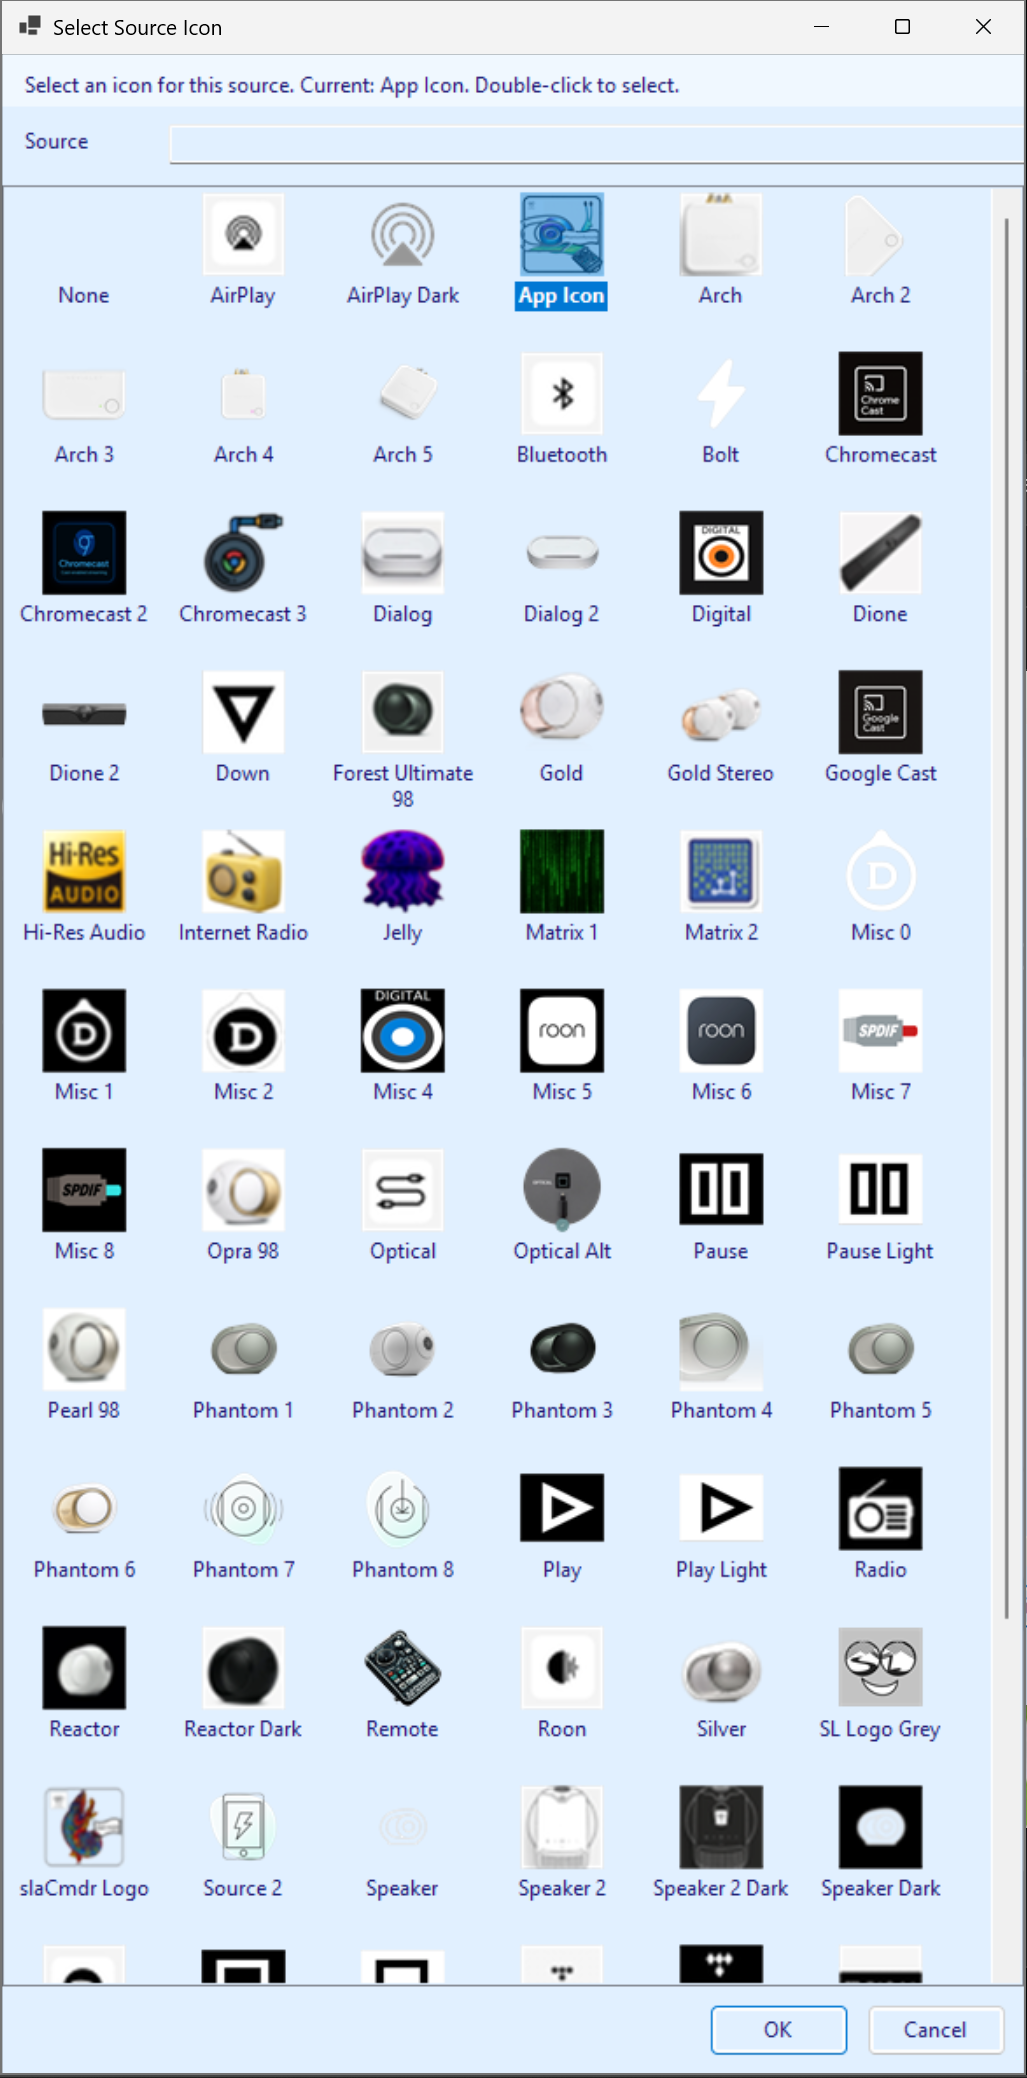Maximize the Select Source Icon window

click(902, 27)
